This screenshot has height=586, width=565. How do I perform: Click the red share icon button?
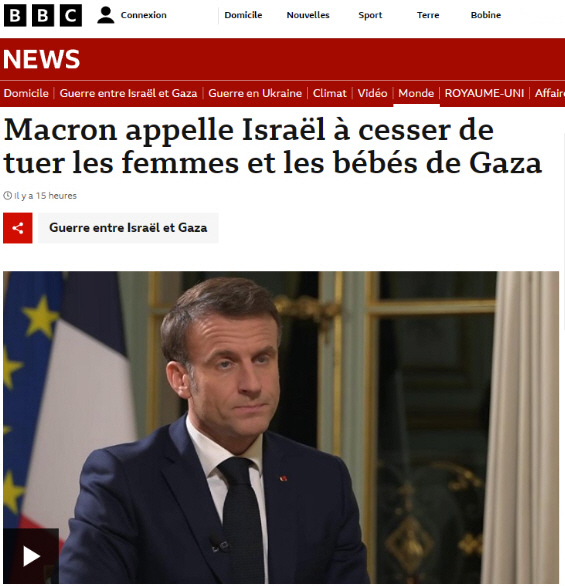18,228
